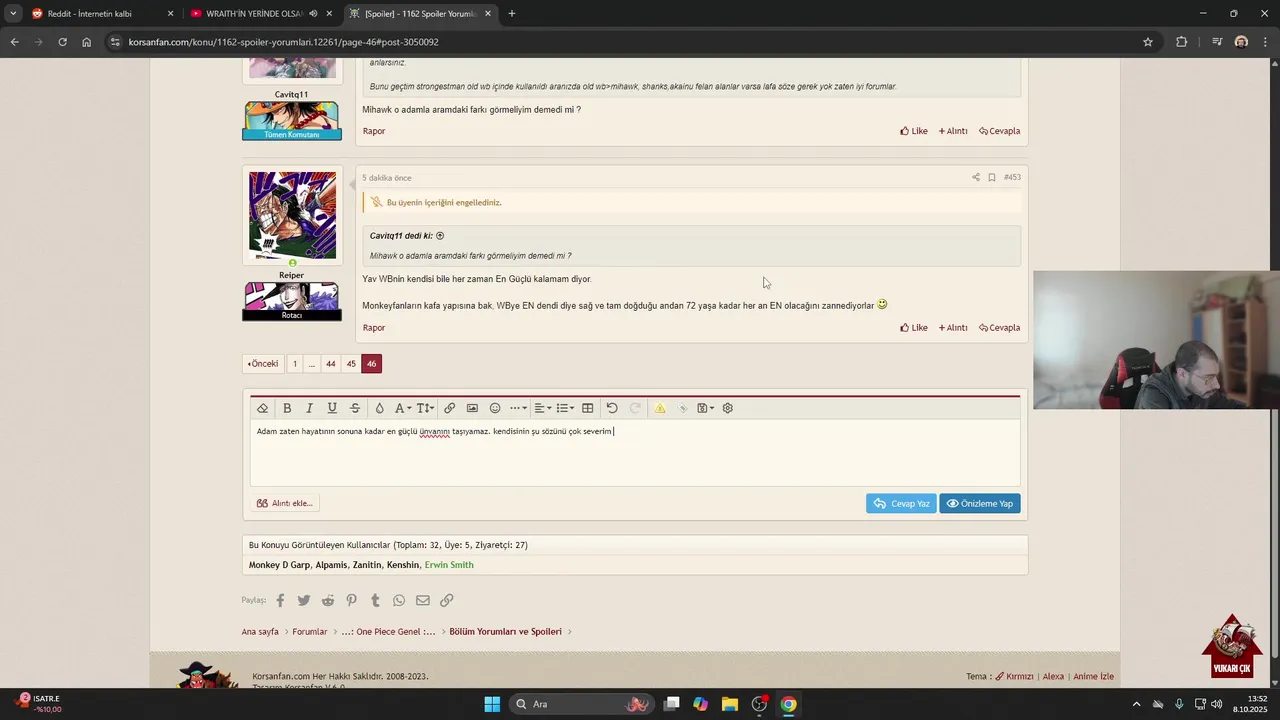Share thread by email icon

(423, 600)
